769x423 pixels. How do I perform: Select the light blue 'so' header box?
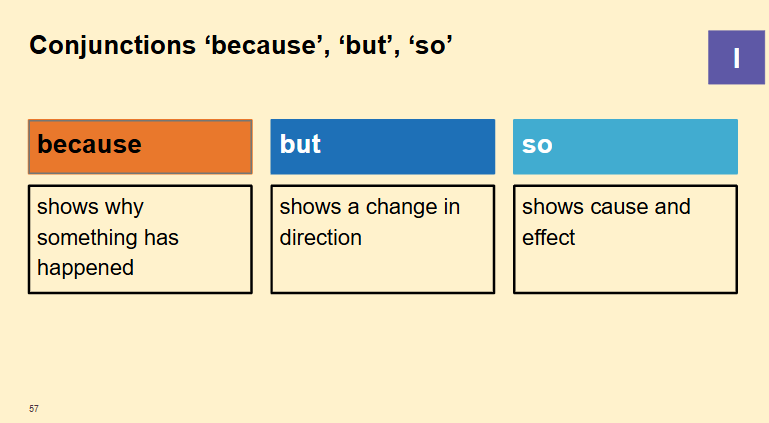pyautogui.click(x=625, y=147)
